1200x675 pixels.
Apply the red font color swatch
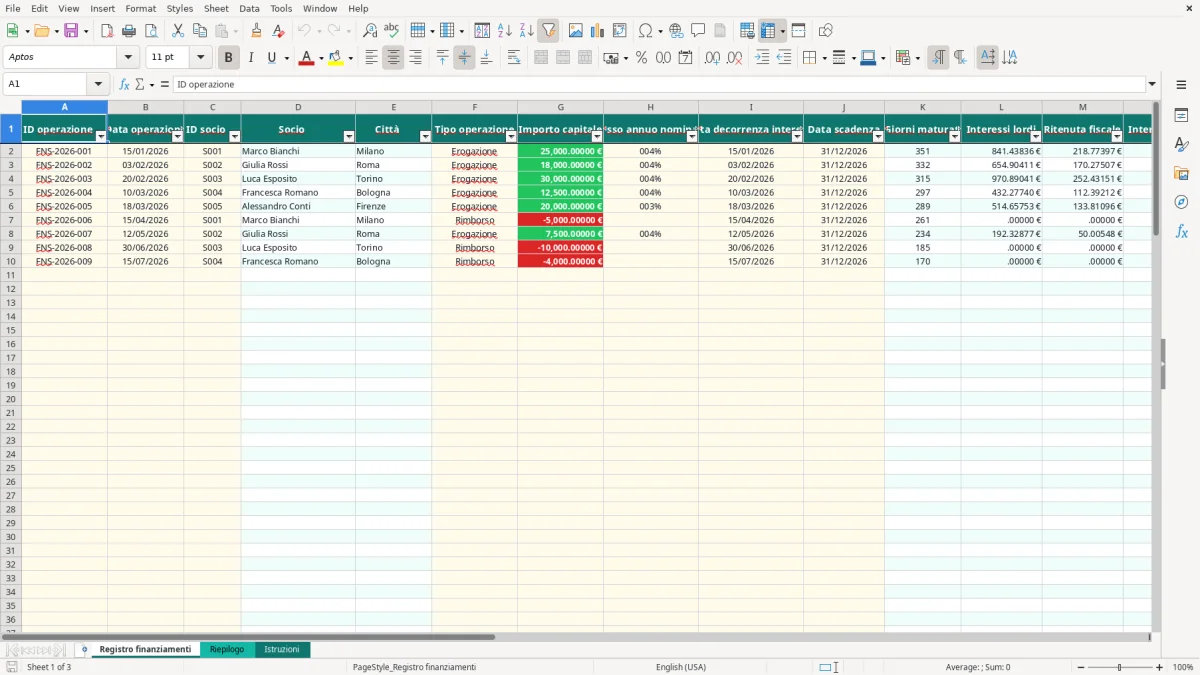(306, 58)
